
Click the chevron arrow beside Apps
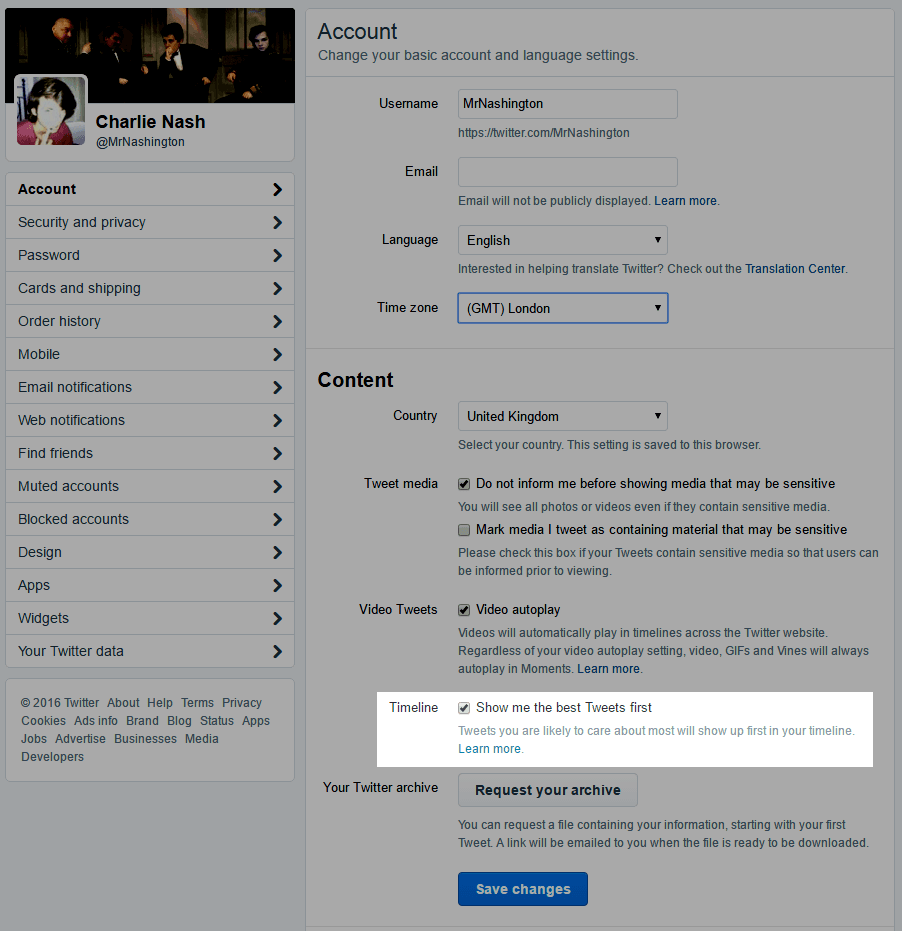click(x=277, y=585)
